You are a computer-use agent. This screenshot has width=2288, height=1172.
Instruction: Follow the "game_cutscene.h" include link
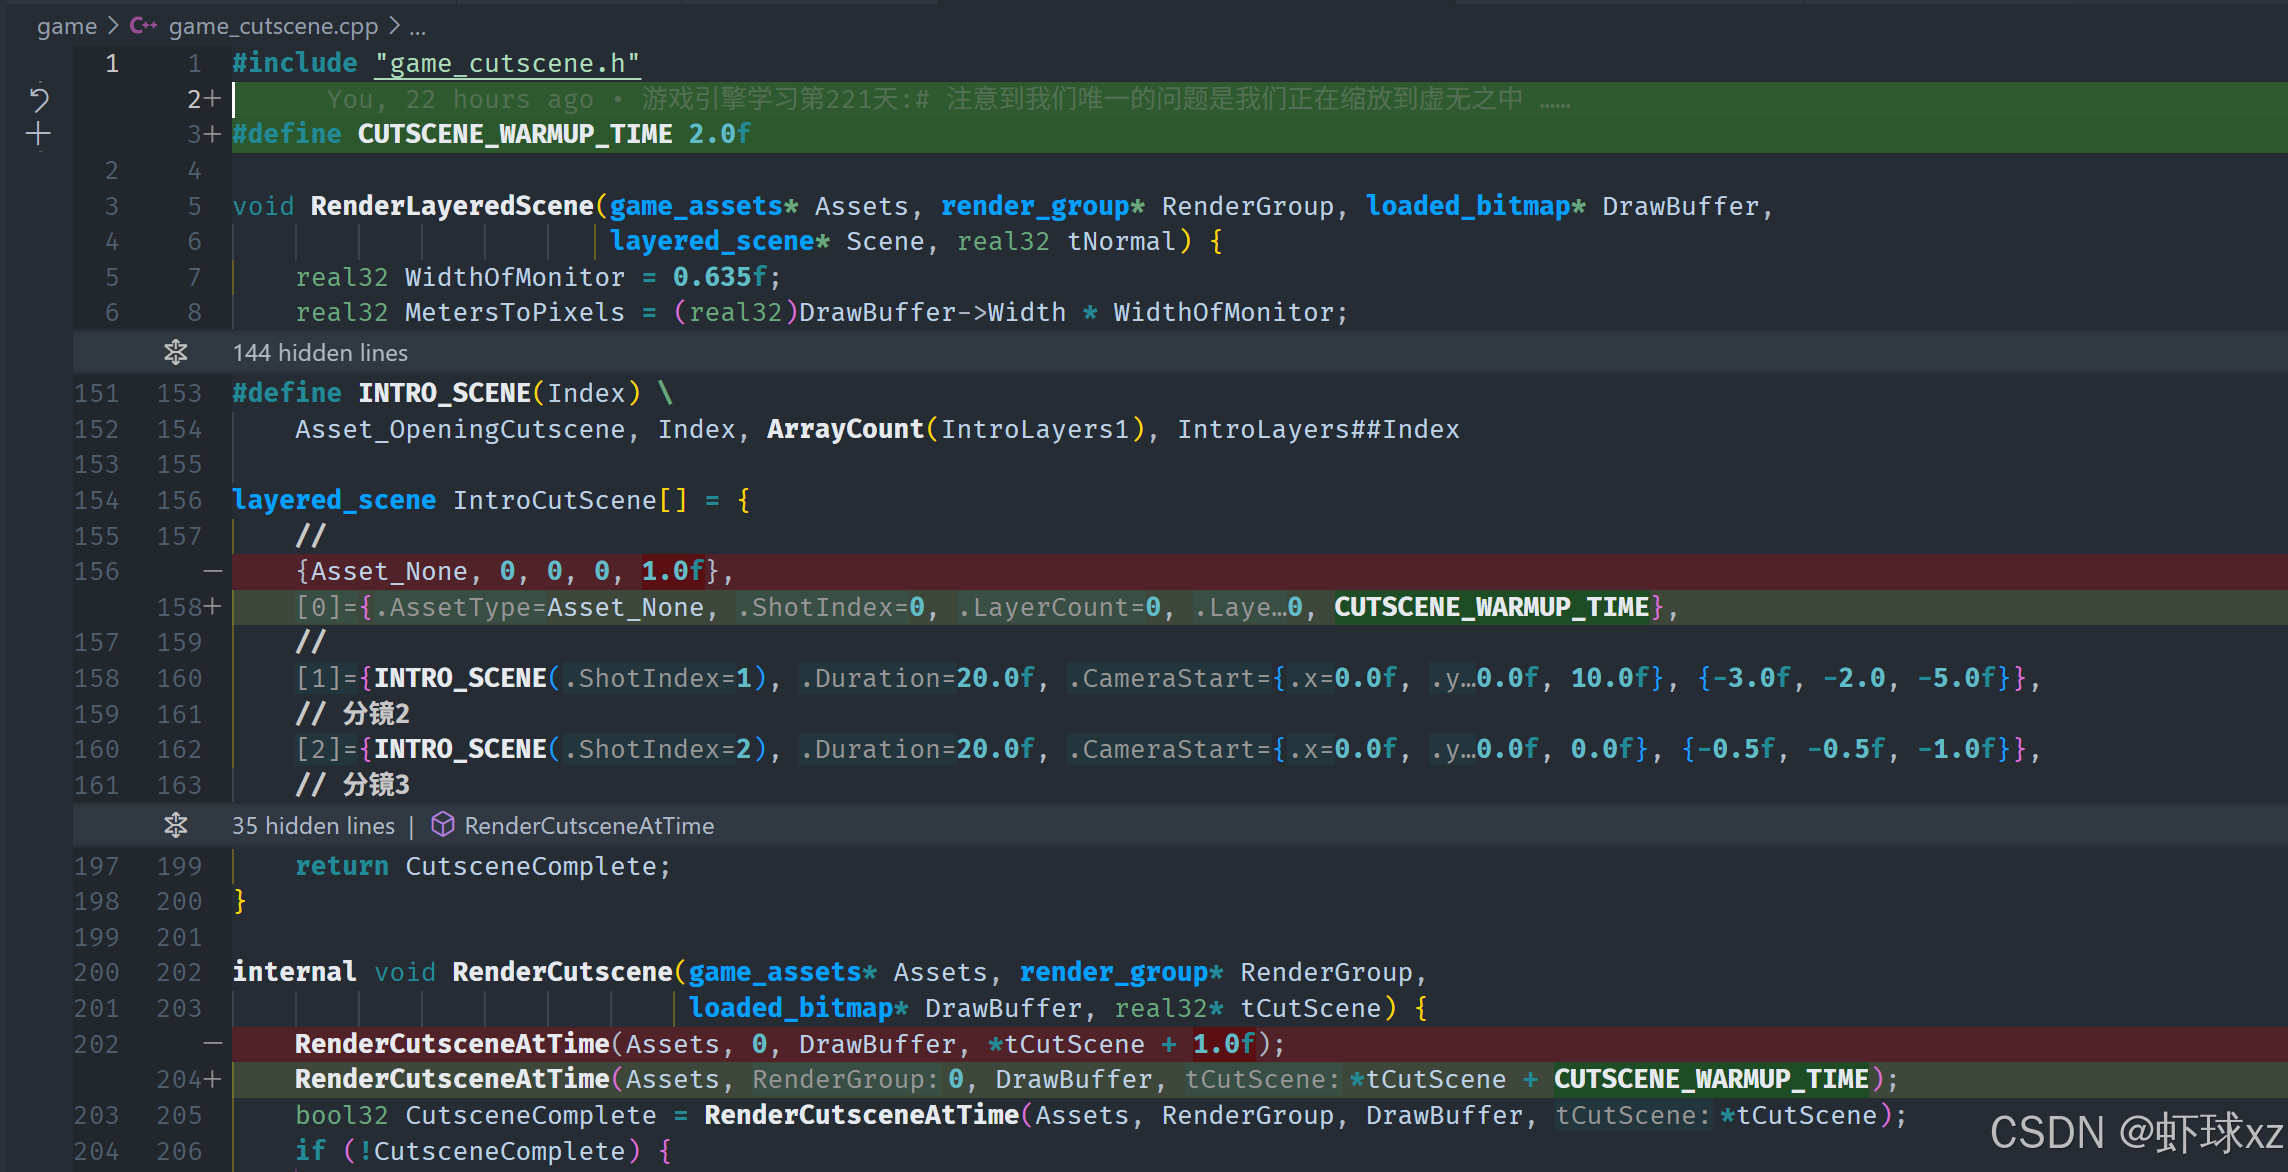point(508,64)
